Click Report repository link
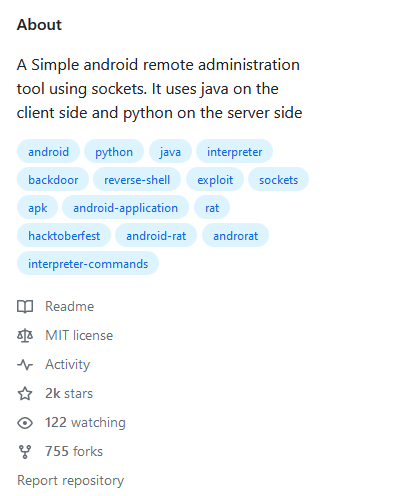409x496 pixels. [x=70, y=481]
